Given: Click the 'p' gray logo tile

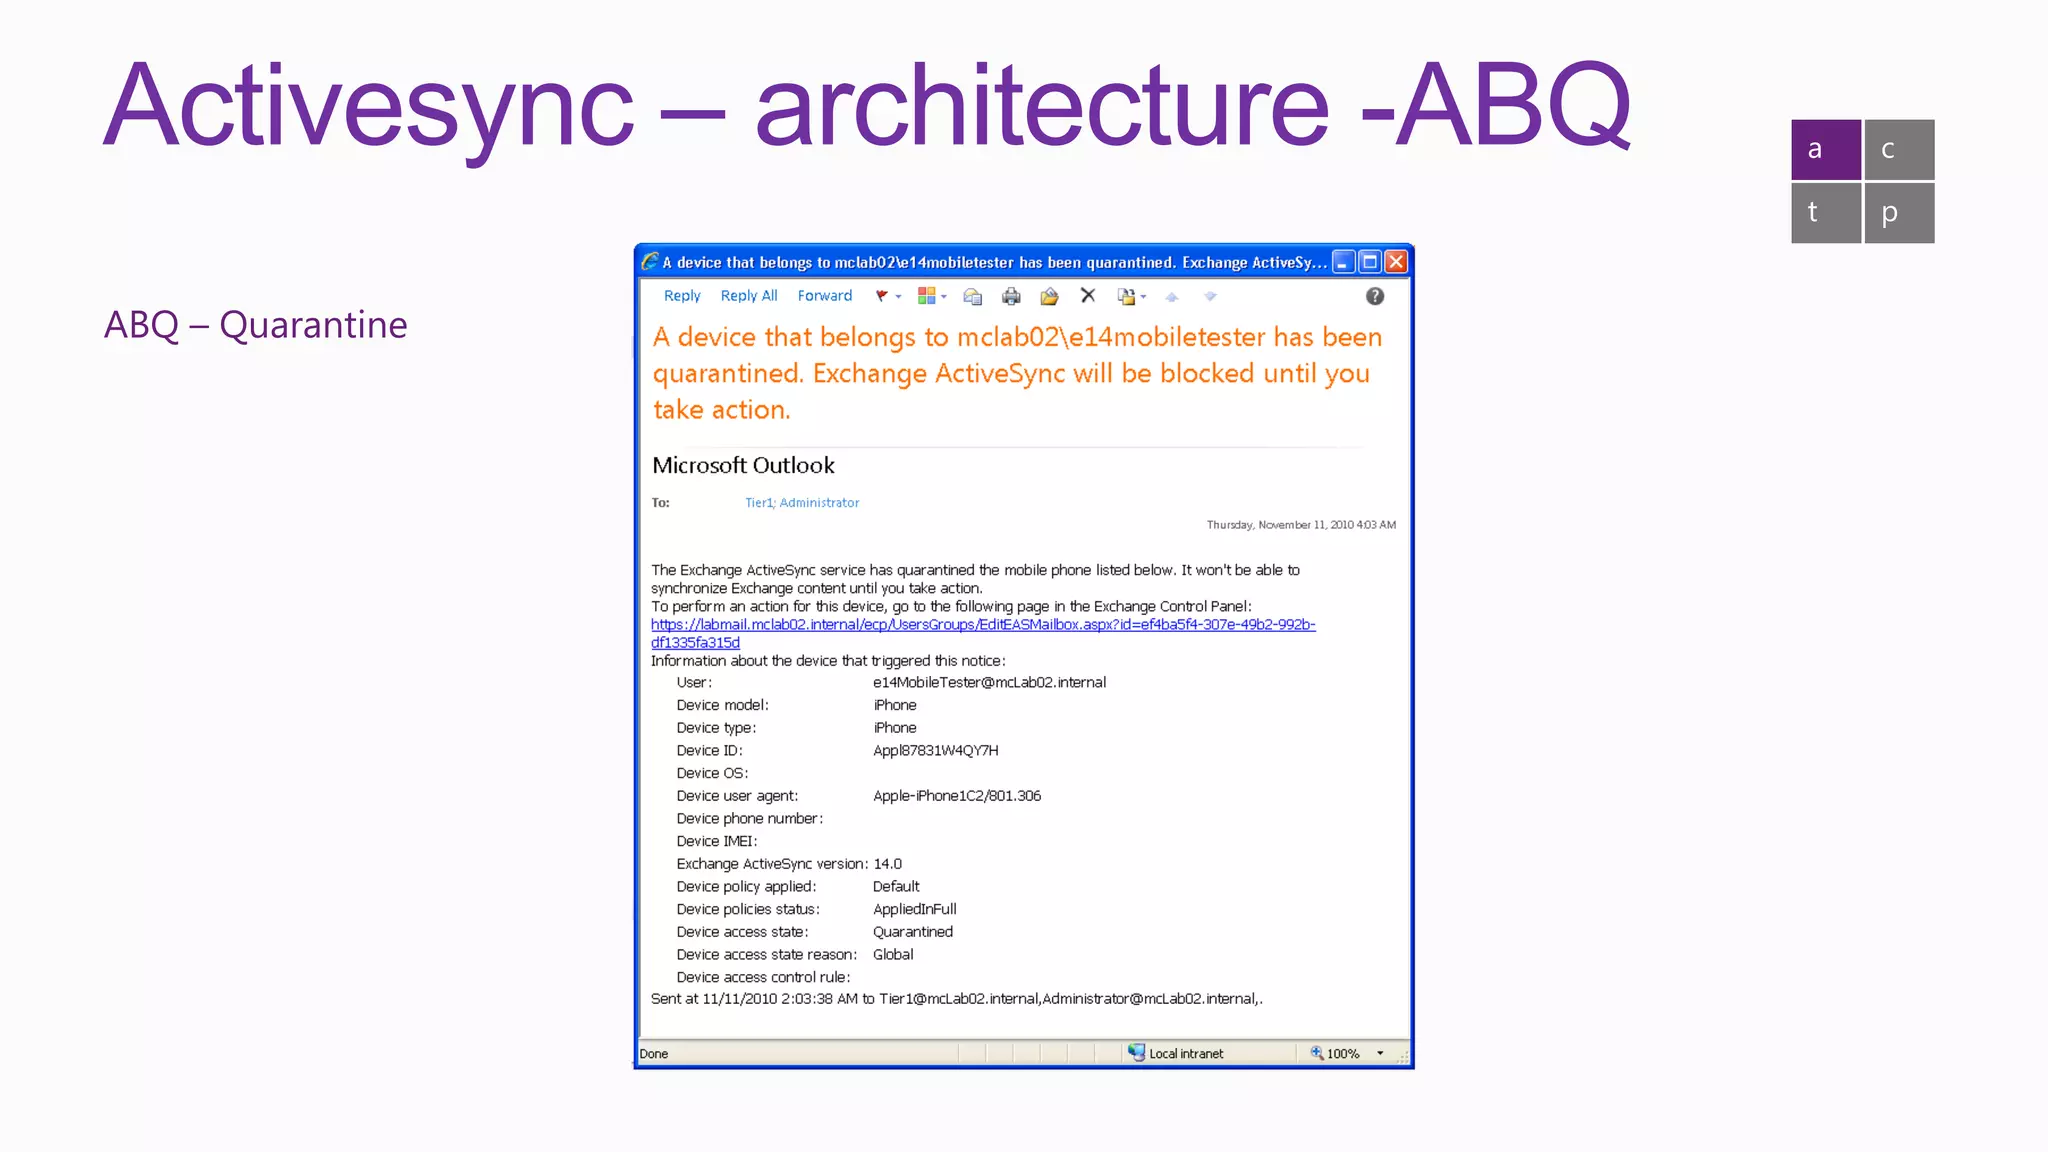Looking at the screenshot, I should click(1899, 213).
